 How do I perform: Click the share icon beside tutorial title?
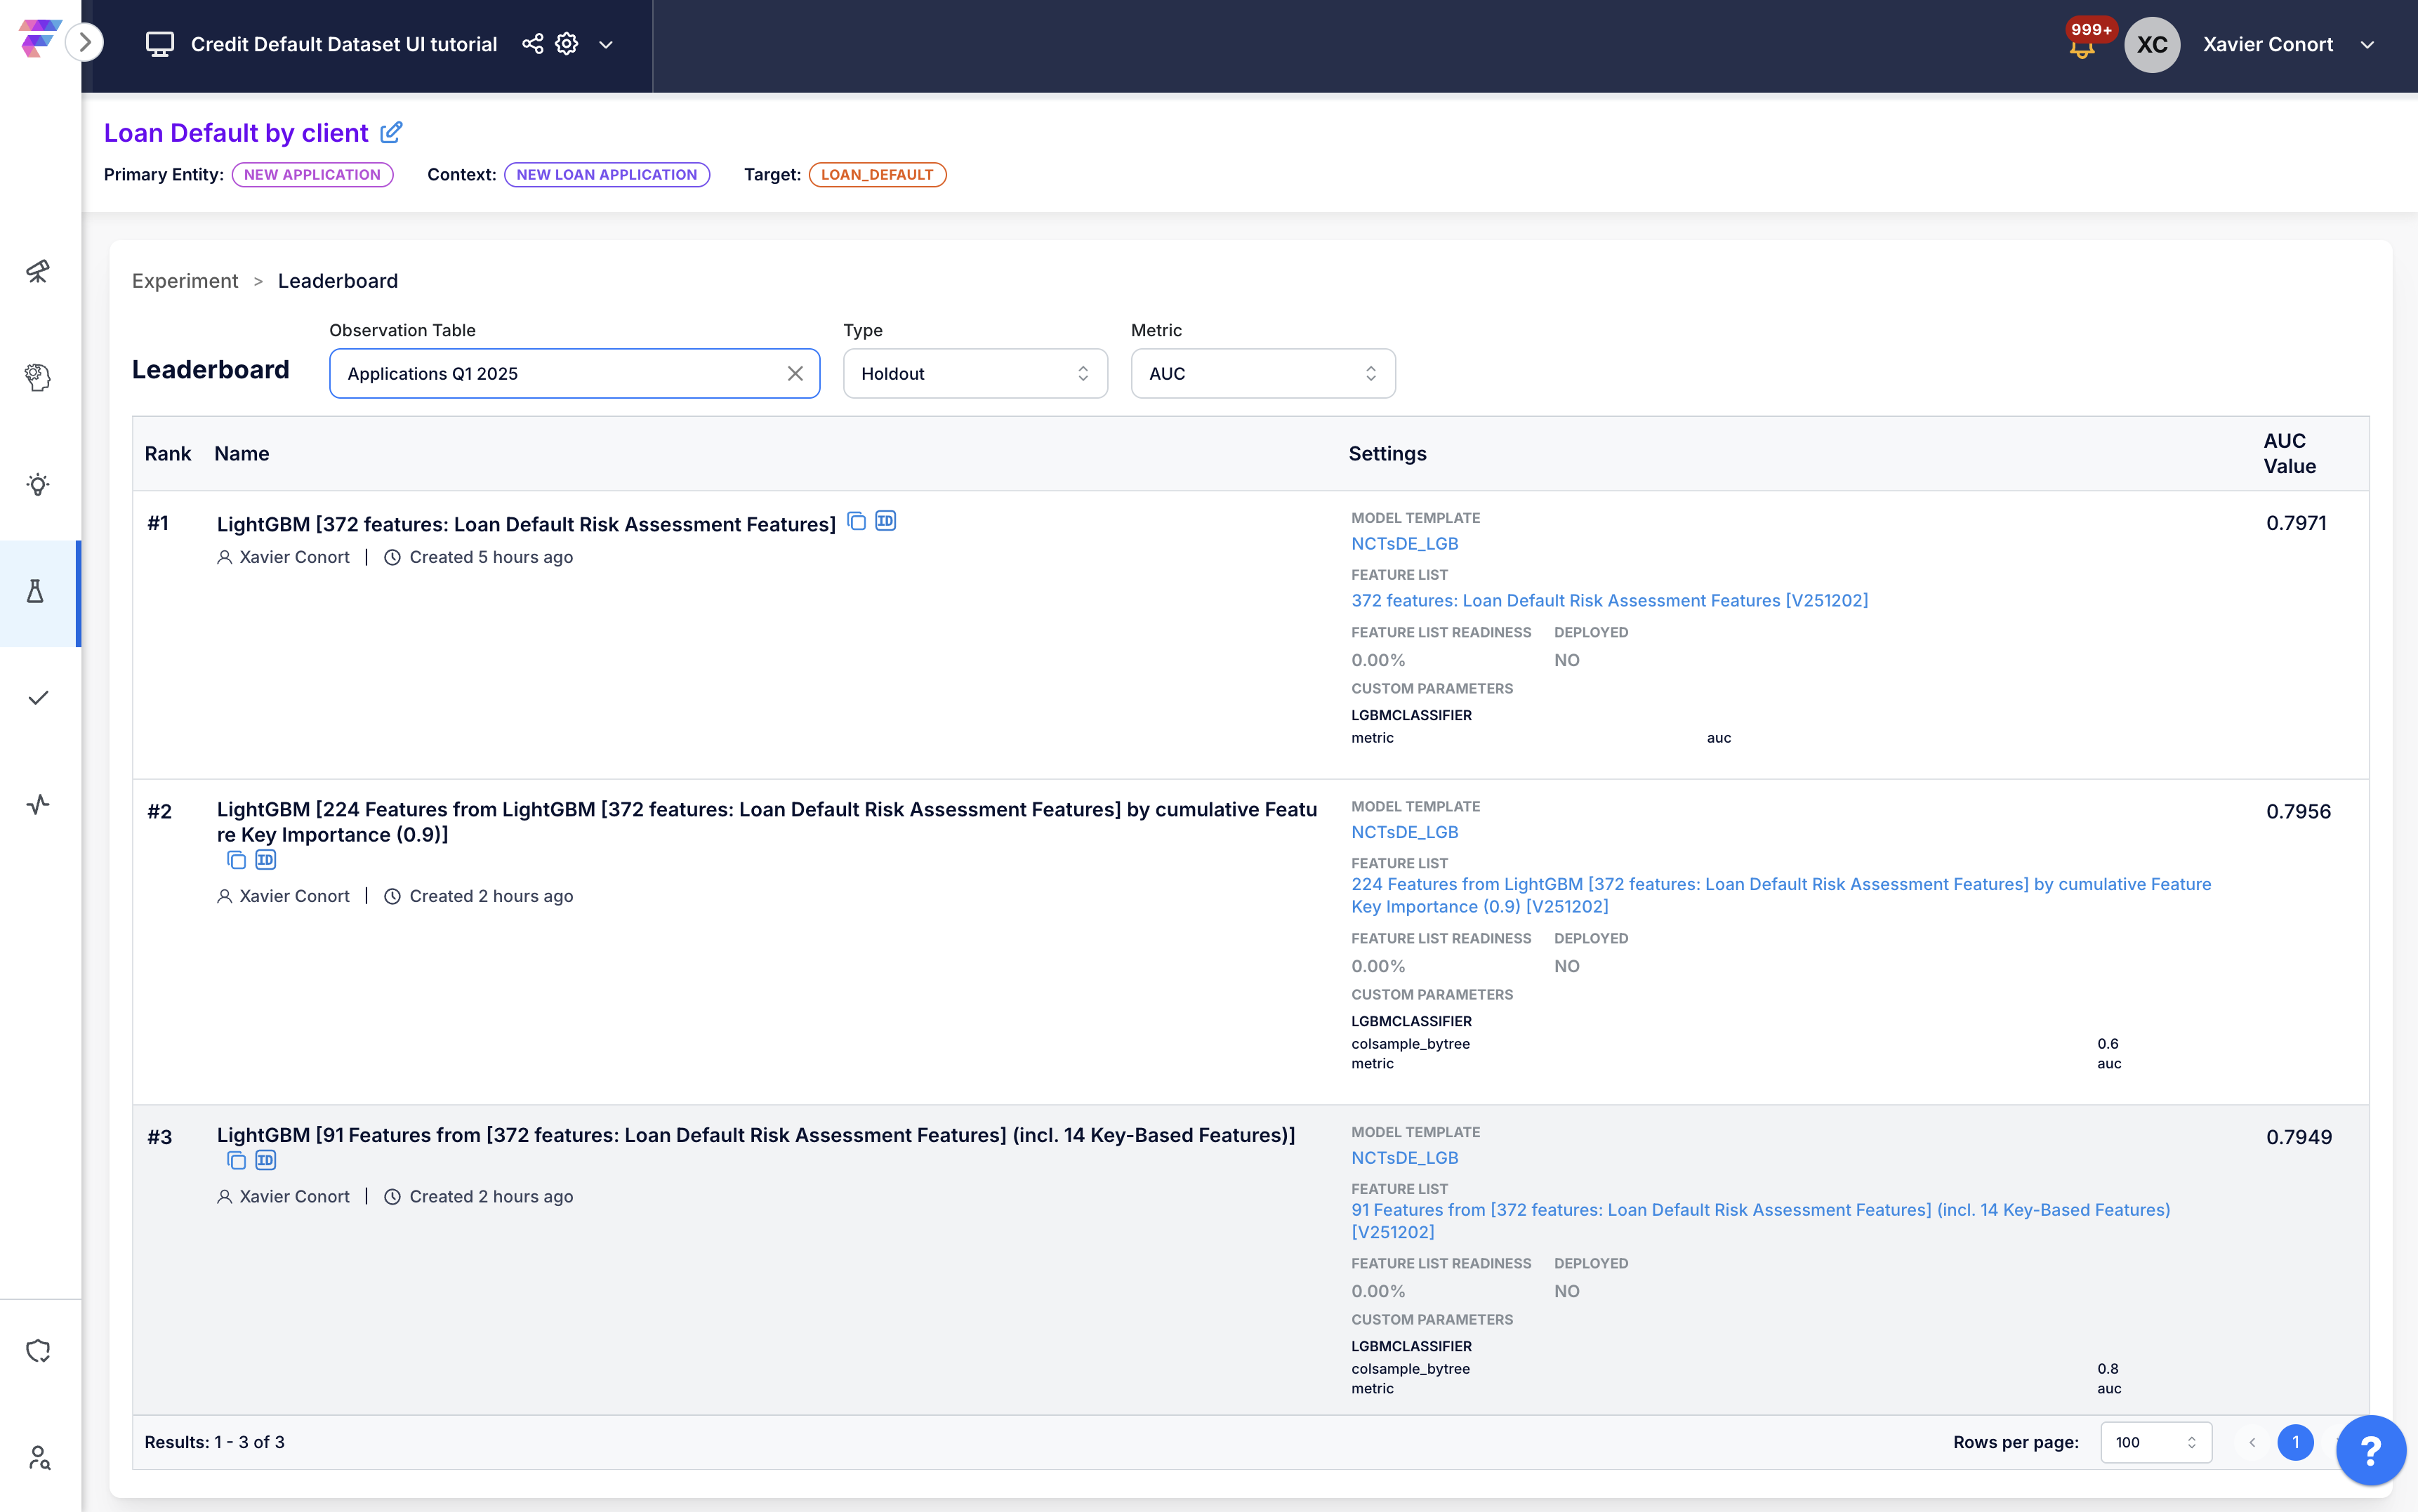532,44
